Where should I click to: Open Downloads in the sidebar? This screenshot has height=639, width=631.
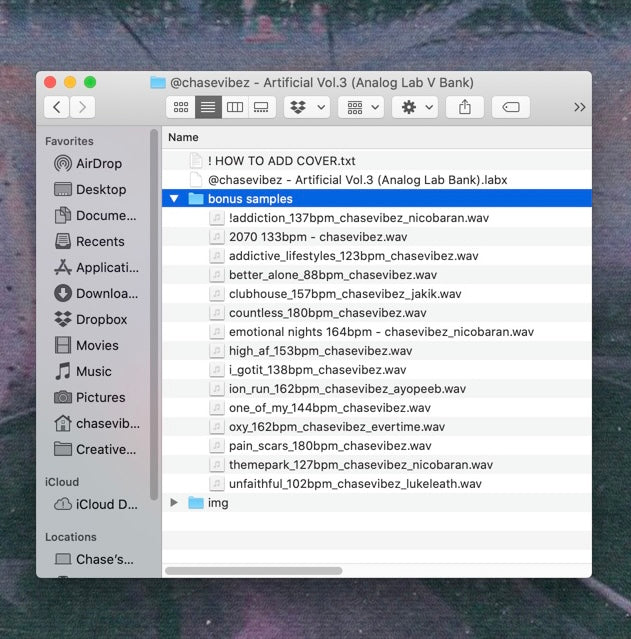click(x=96, y=293)
